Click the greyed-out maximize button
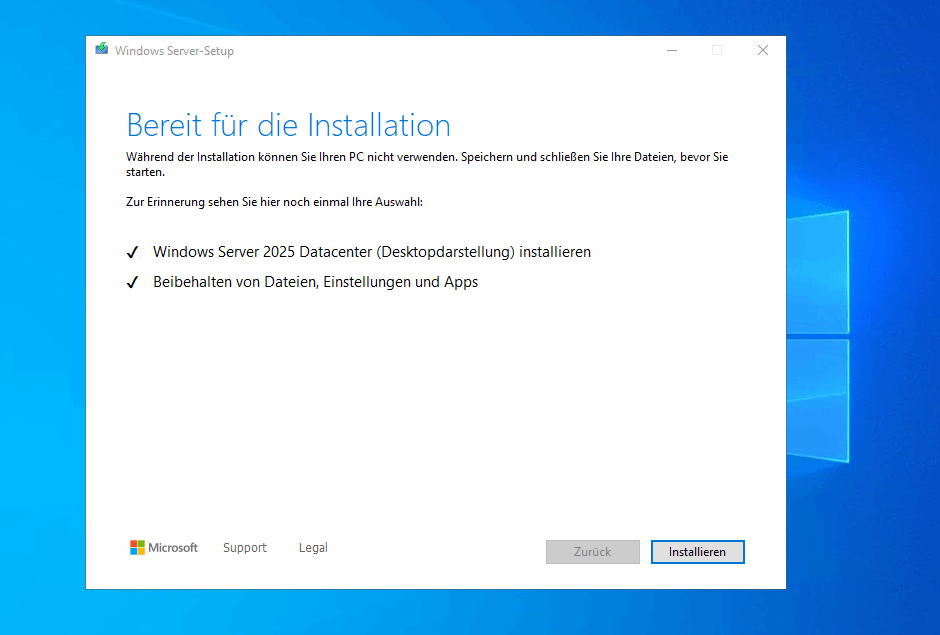Screen dimensions: 940x635 [x=717, y=50]
